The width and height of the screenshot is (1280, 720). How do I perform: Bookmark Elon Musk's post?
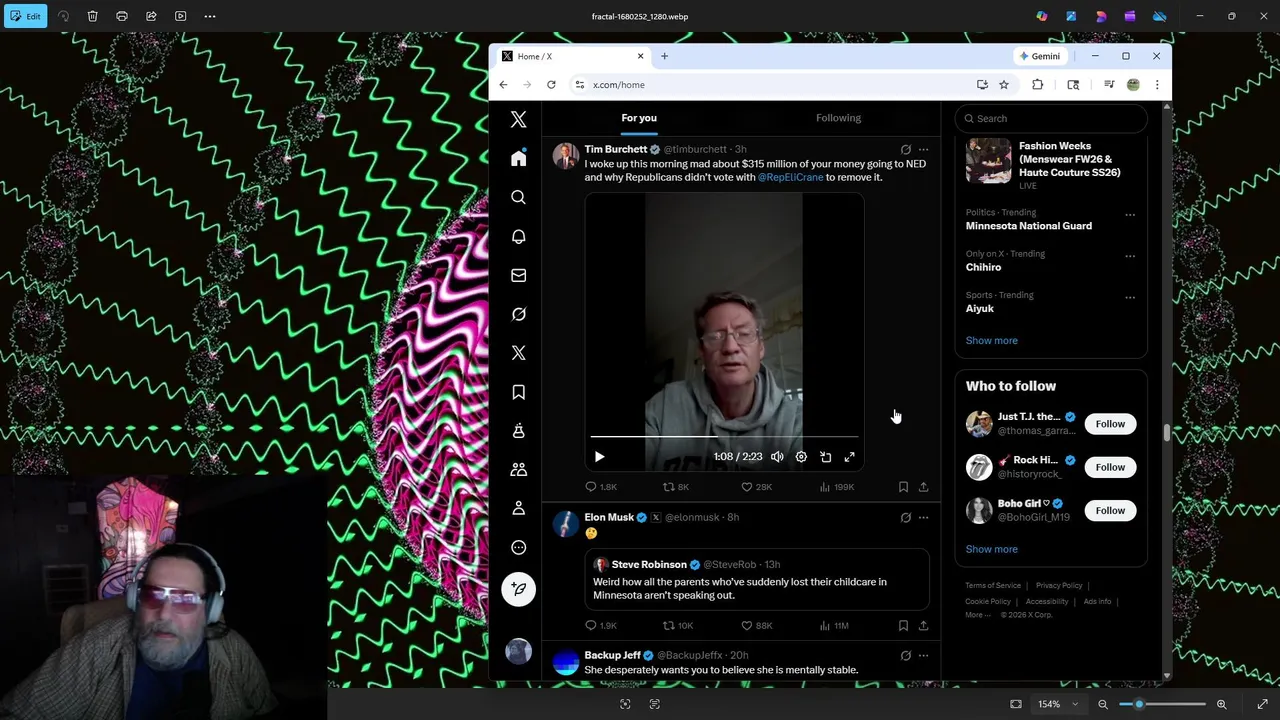click(903, 625)
